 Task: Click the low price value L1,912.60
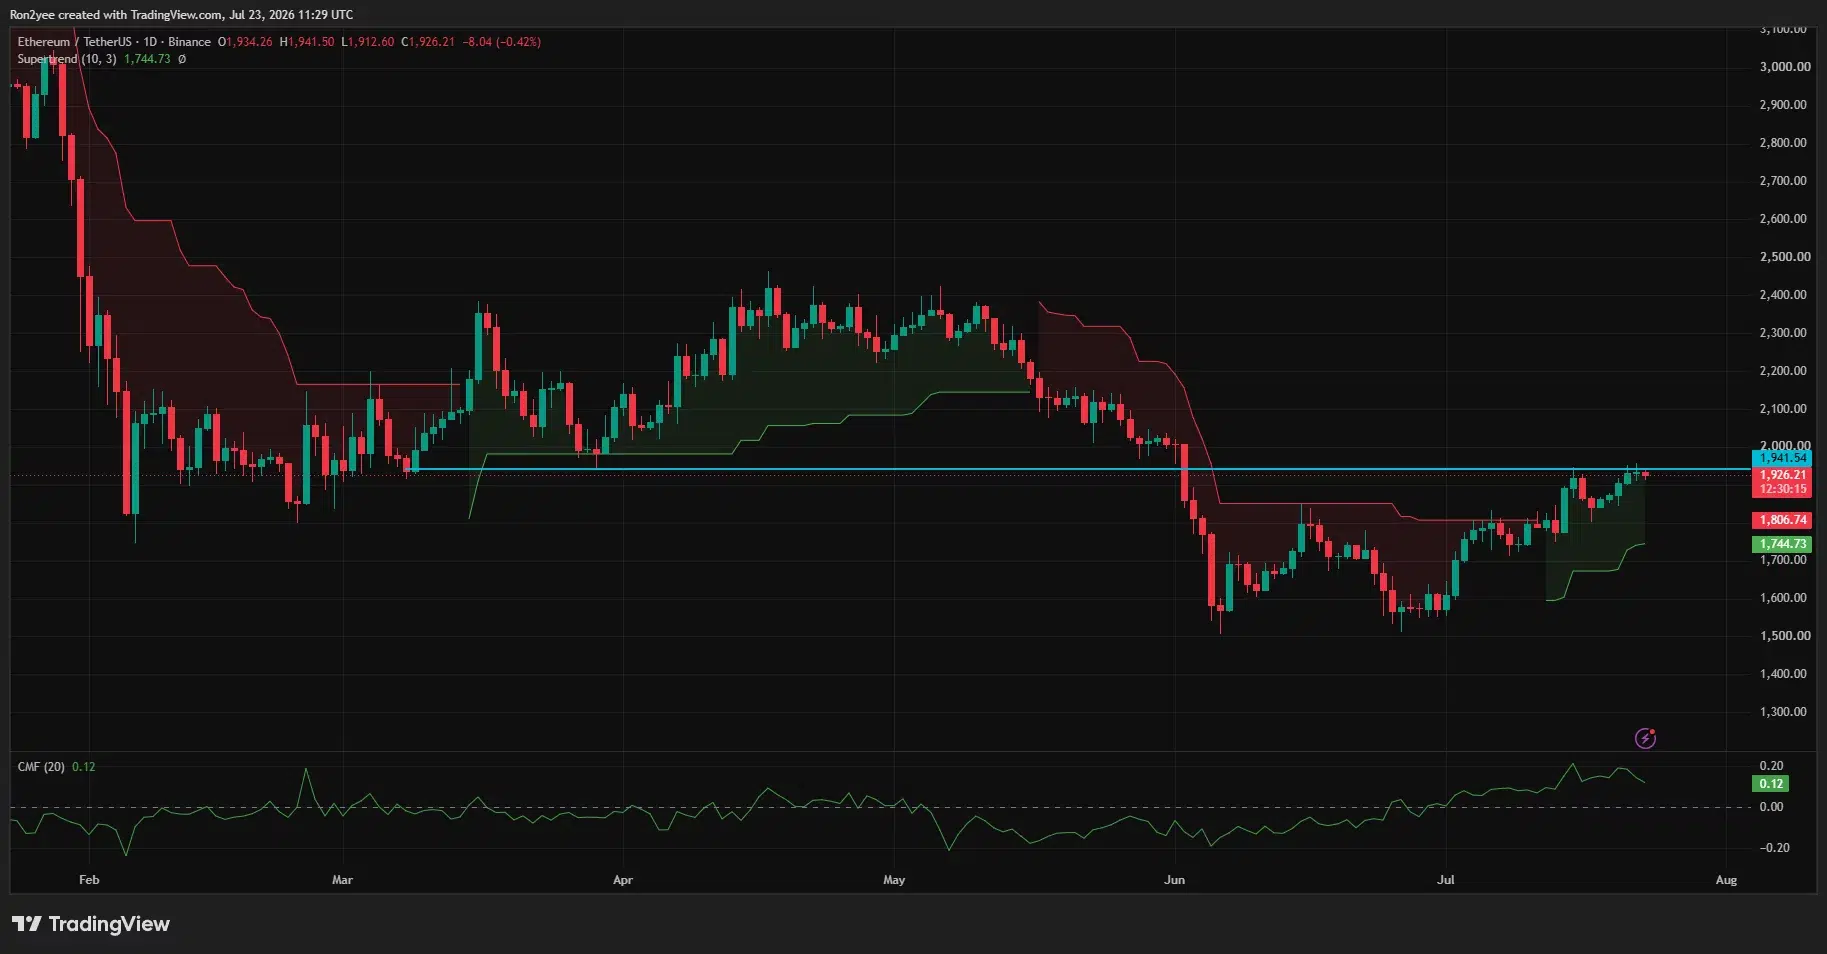pyautogui.click(x=368, y=42)
